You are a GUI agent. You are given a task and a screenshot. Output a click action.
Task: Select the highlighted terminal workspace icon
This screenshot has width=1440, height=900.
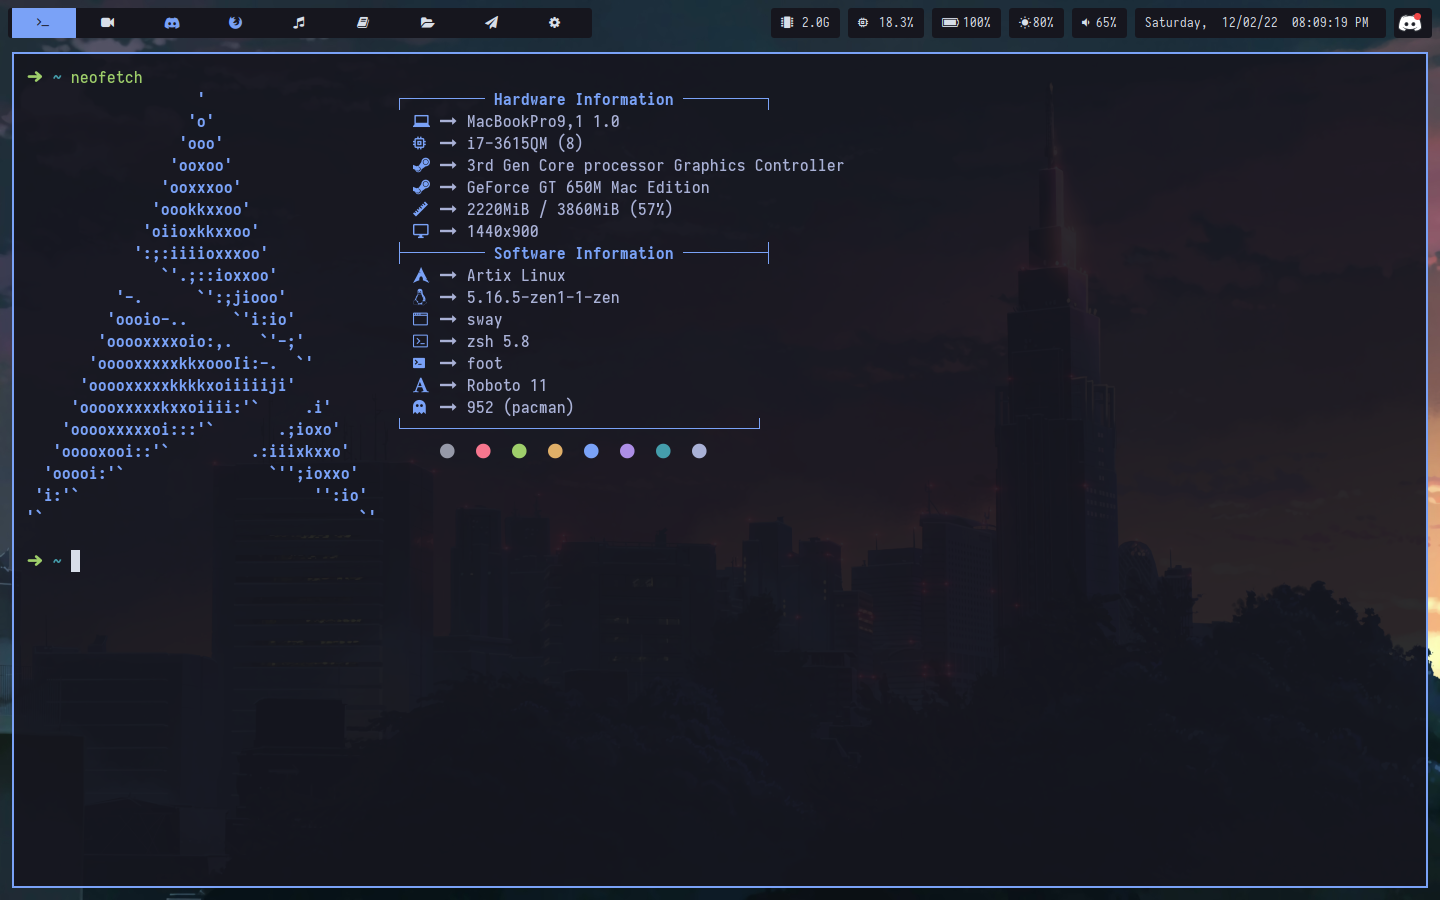point(43,22)
